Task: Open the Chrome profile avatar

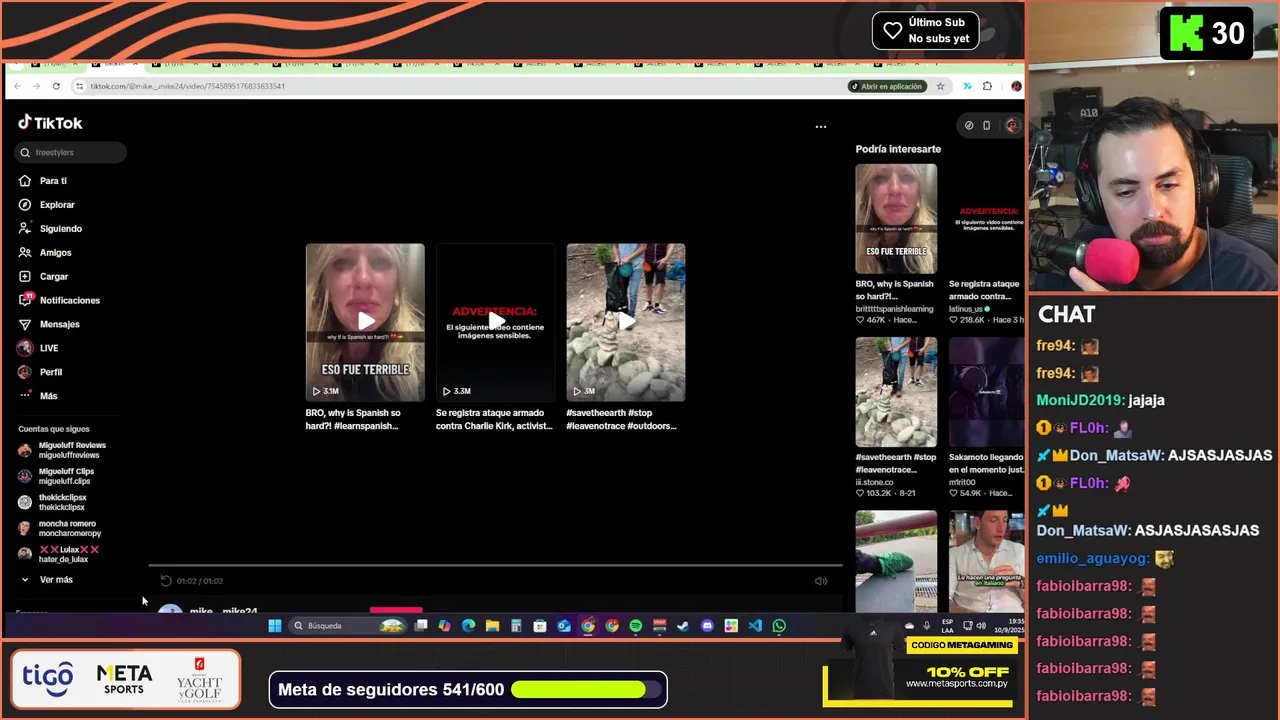Action: (1016, 86)
